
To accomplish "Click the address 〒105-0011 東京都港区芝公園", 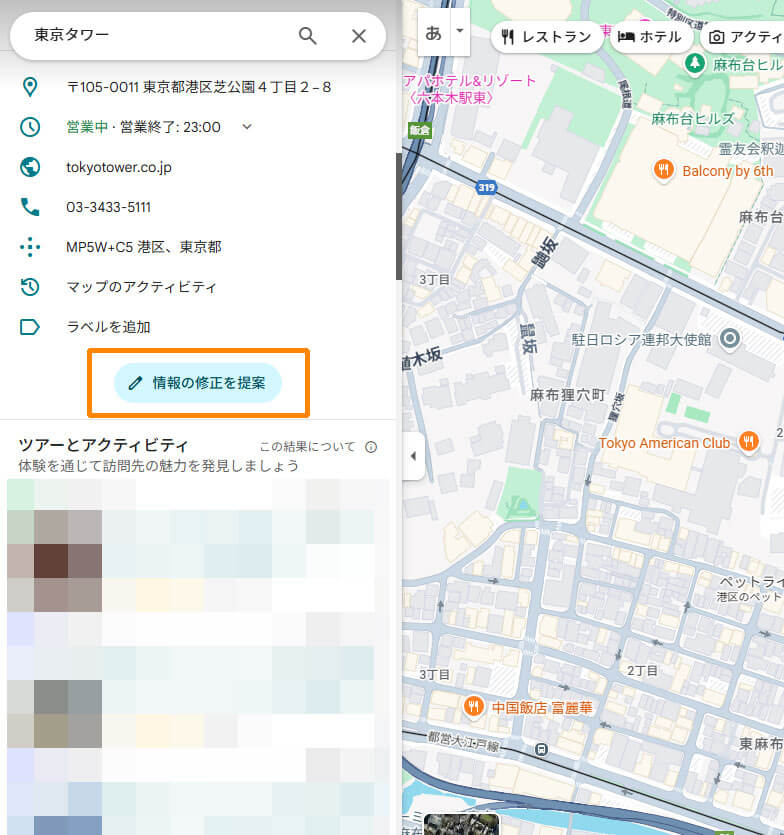I will 199,87.
